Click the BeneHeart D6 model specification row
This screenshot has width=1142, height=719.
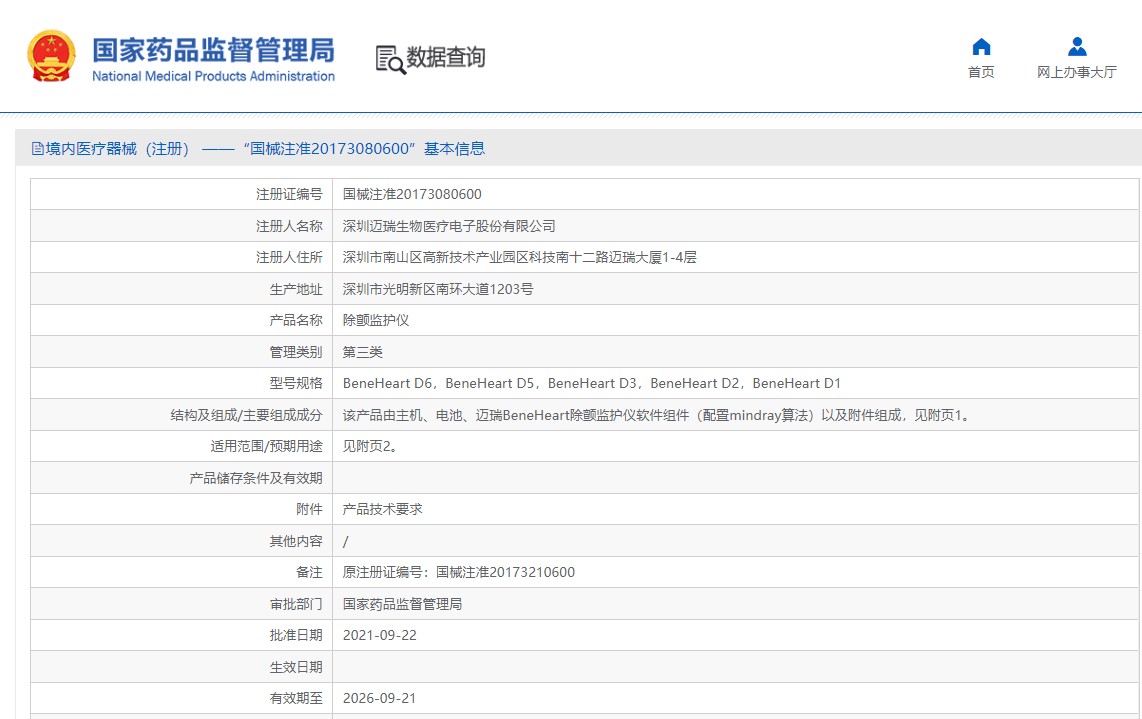[592, 383]
